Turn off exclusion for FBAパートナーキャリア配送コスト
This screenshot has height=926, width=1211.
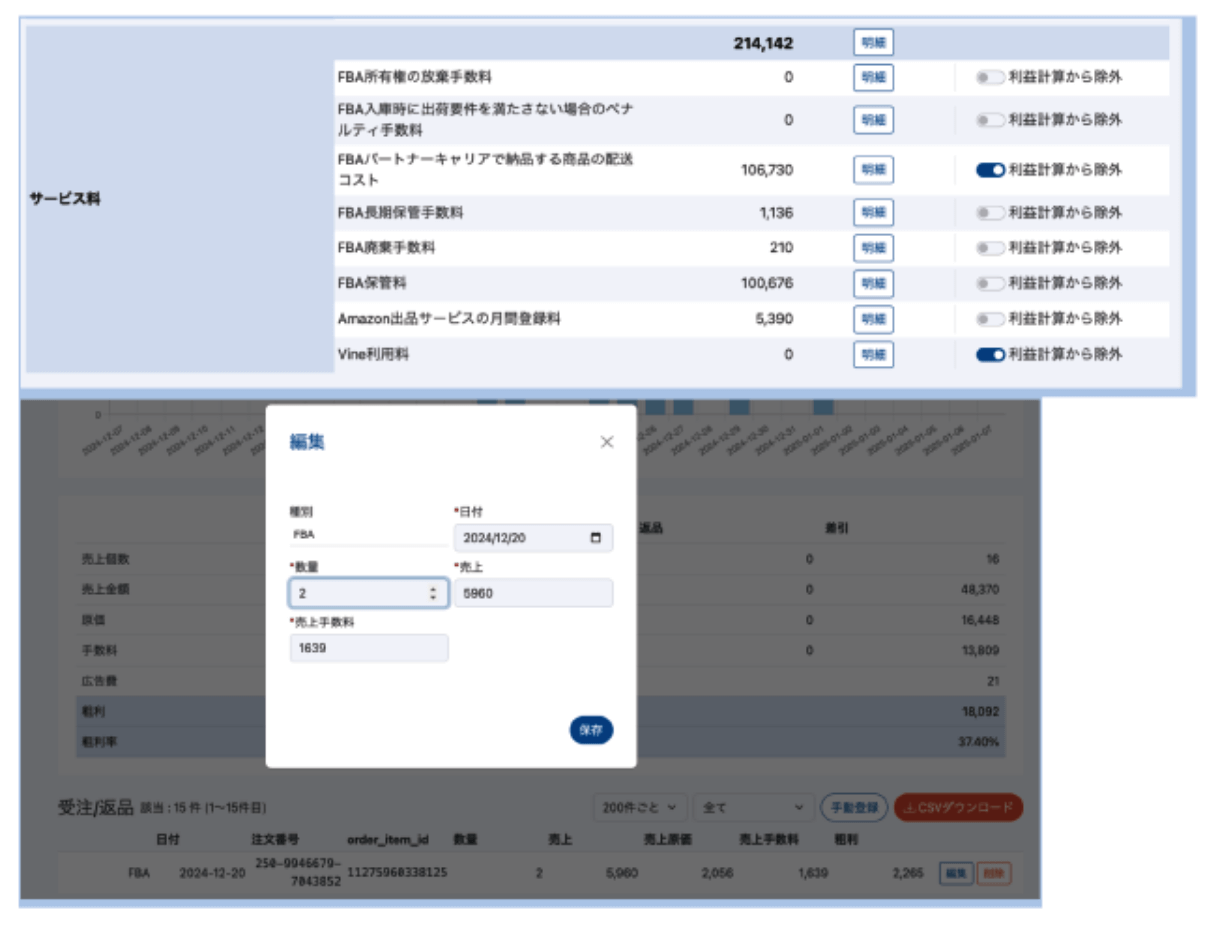click(x=990, y=170)
